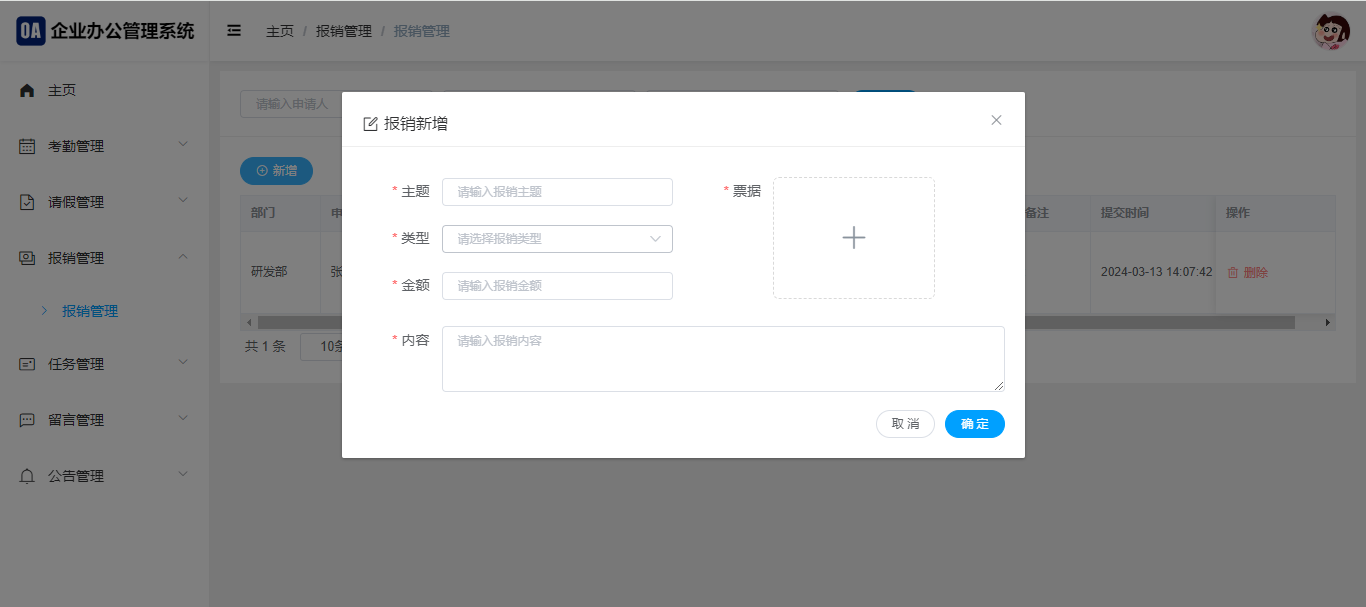
Task: Expand the 考勤管理 menu chevron
Action: [183, 145]
